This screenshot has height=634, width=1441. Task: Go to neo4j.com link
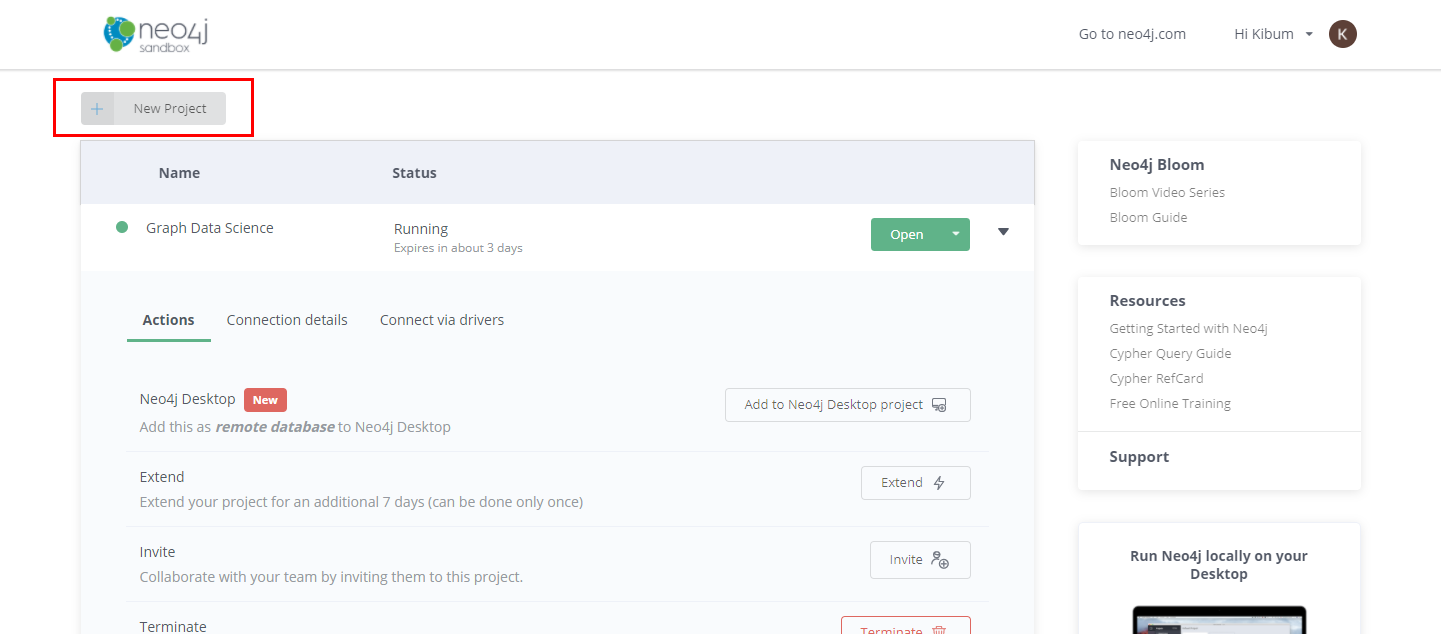[1132, 34]
